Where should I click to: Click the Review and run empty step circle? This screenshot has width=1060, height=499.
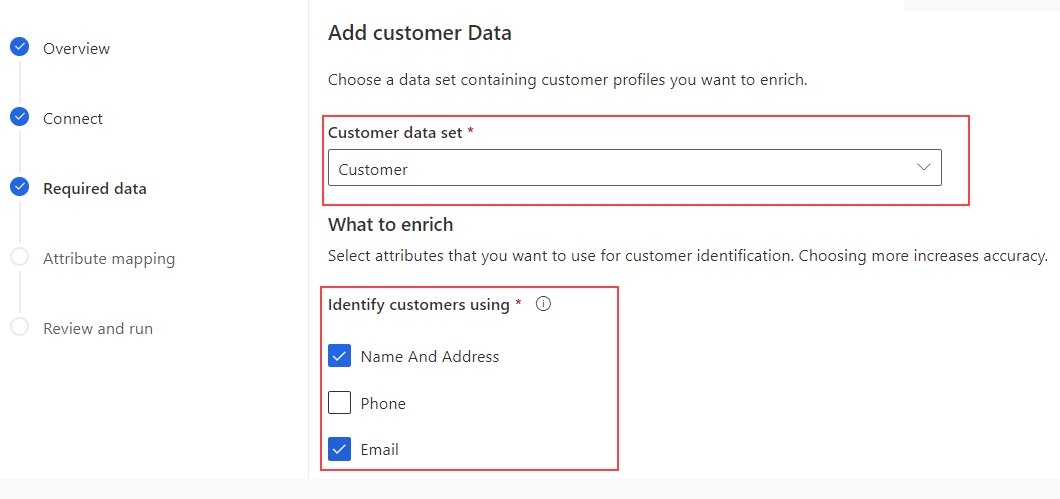pyautogui.click(x=19, y=327)
